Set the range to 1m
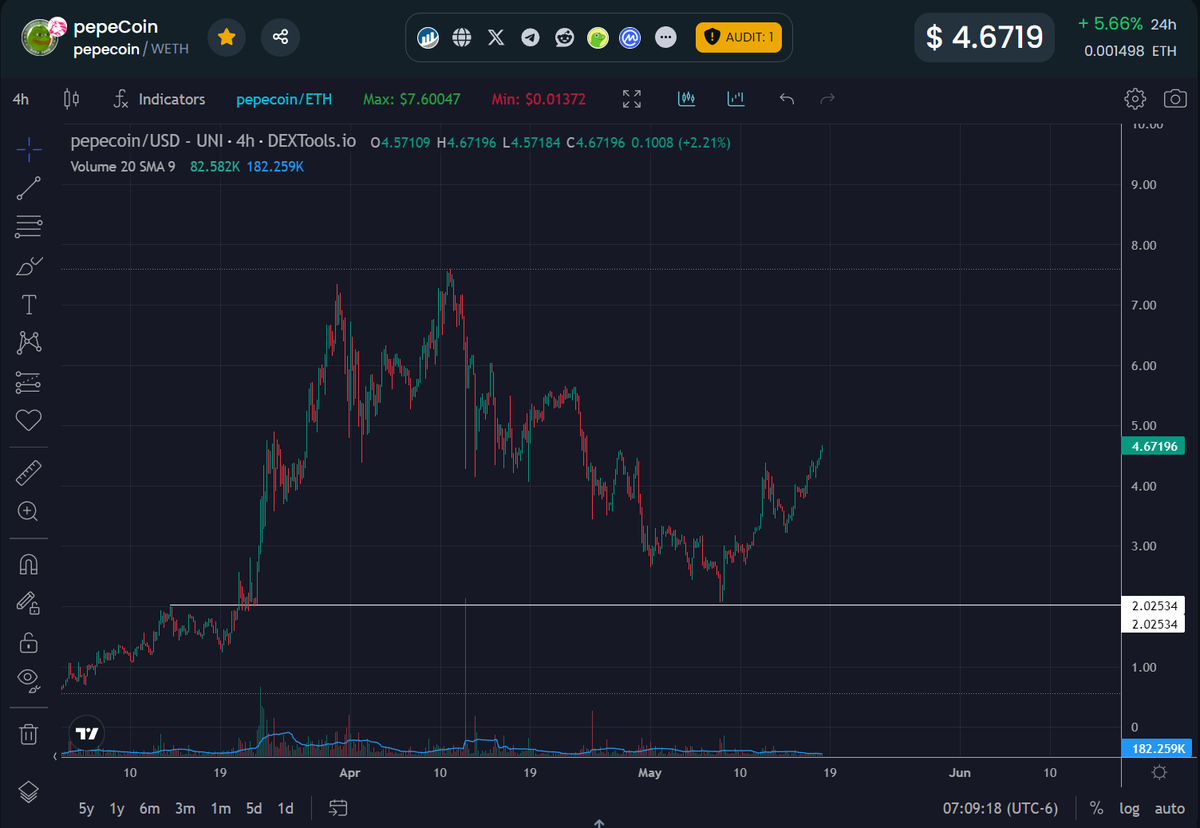This screenshot has height=828, width=1200. 220,808
